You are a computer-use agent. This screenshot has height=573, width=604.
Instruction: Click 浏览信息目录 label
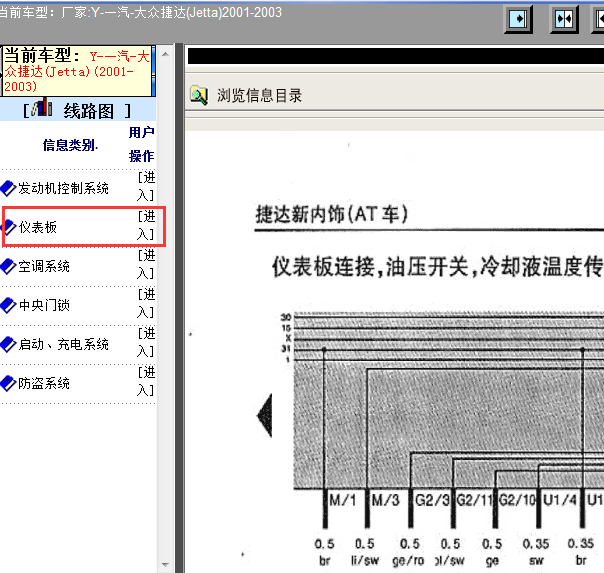[x=259, y=96]
